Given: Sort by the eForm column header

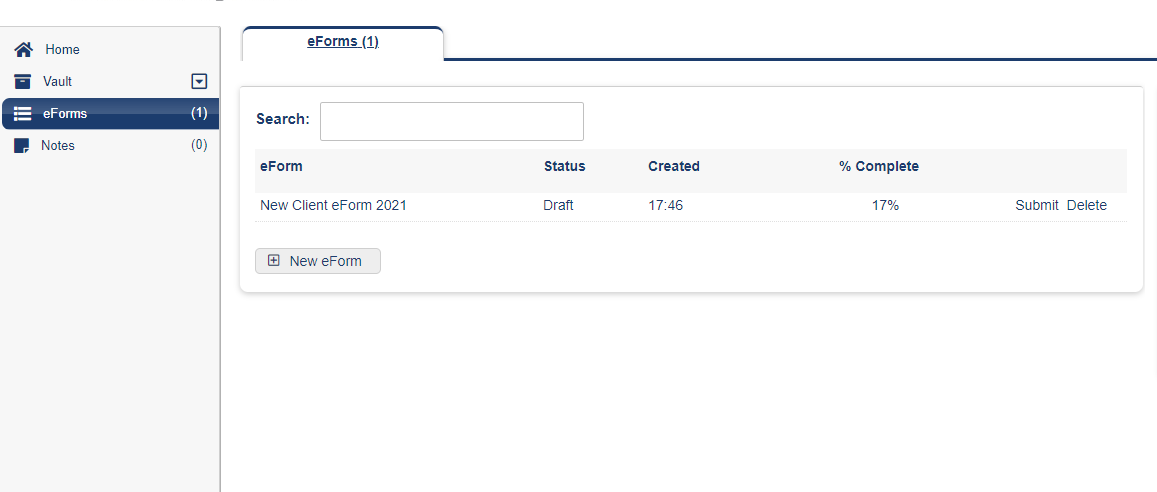Looking at the screenshot, I should [x=281, y=167].
